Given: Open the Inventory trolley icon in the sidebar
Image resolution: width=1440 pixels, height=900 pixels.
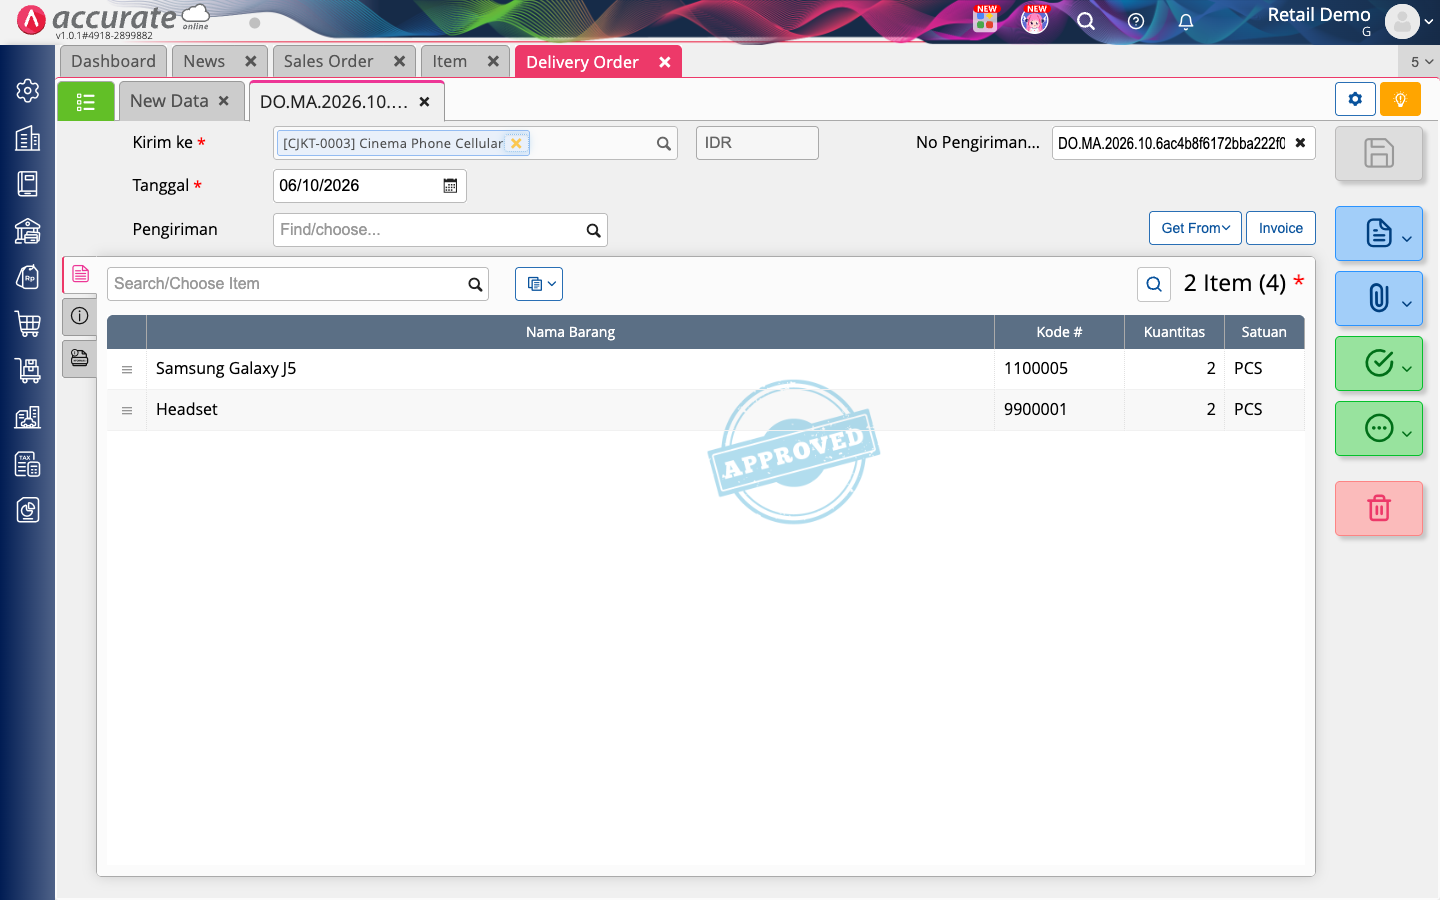Looking at the screenshot, I should (x=28, y=370).
